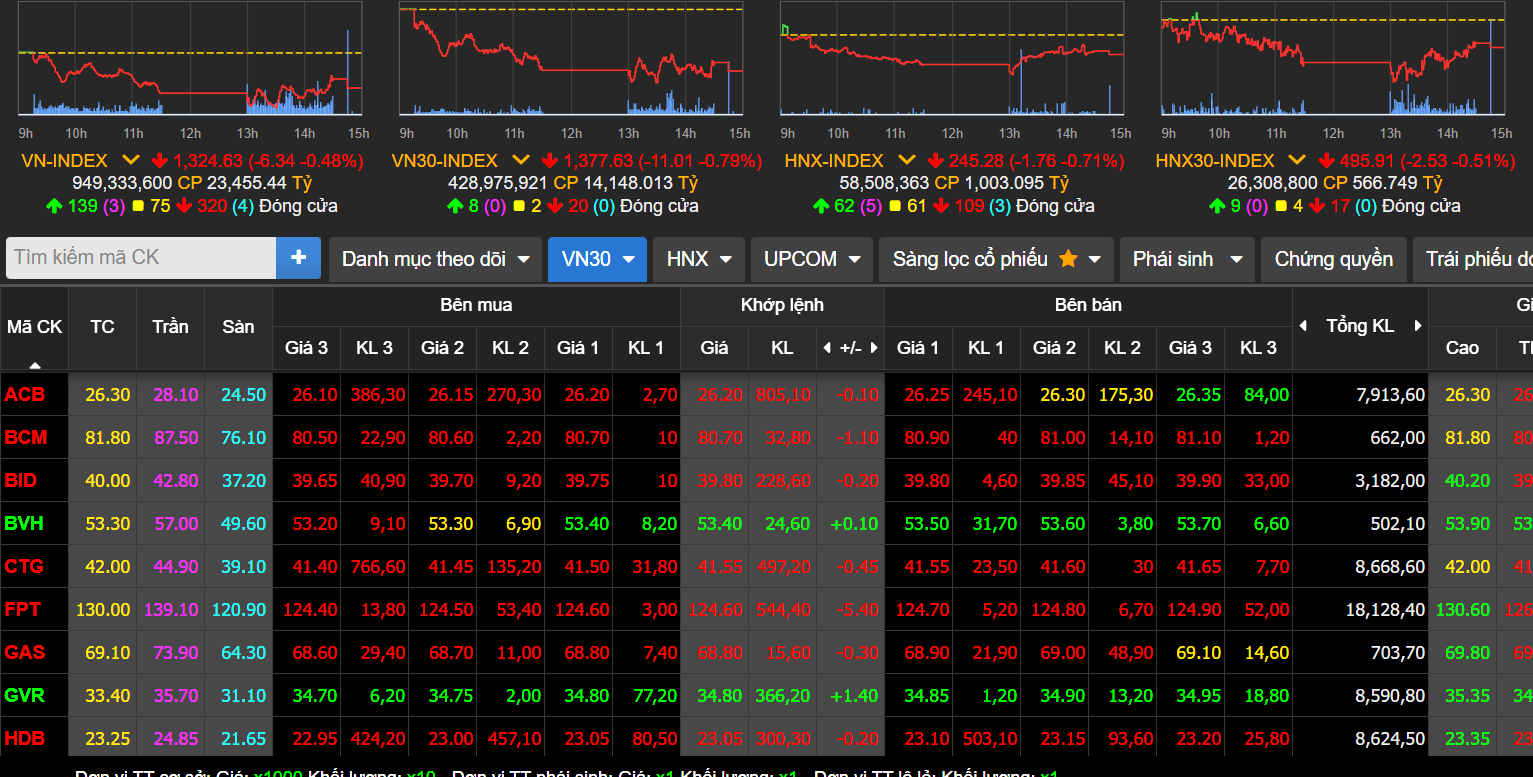The image size is (1533, 777).
Task: Open the HNX market dropdown
Action: pos(699,259)
